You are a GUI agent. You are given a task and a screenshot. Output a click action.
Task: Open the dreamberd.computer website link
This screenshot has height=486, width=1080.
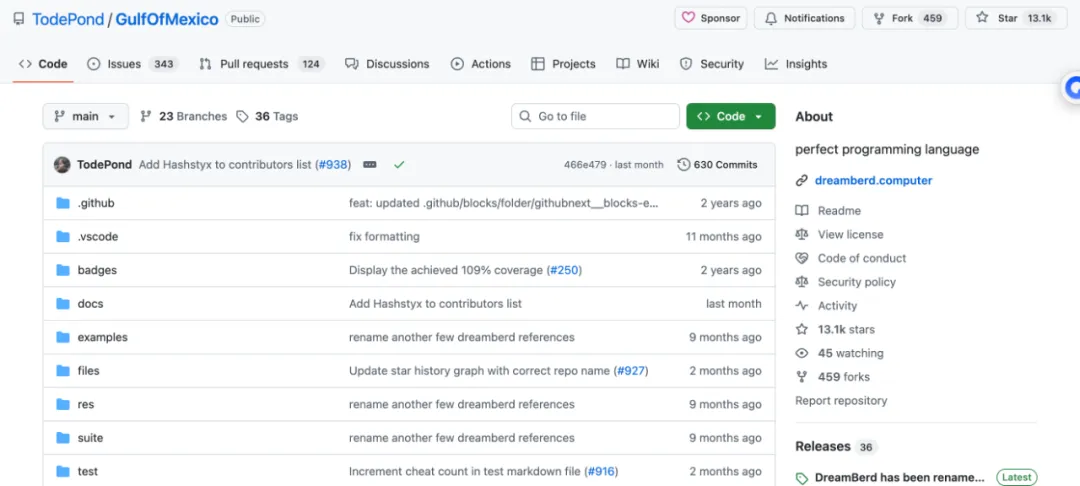[872, 181]
